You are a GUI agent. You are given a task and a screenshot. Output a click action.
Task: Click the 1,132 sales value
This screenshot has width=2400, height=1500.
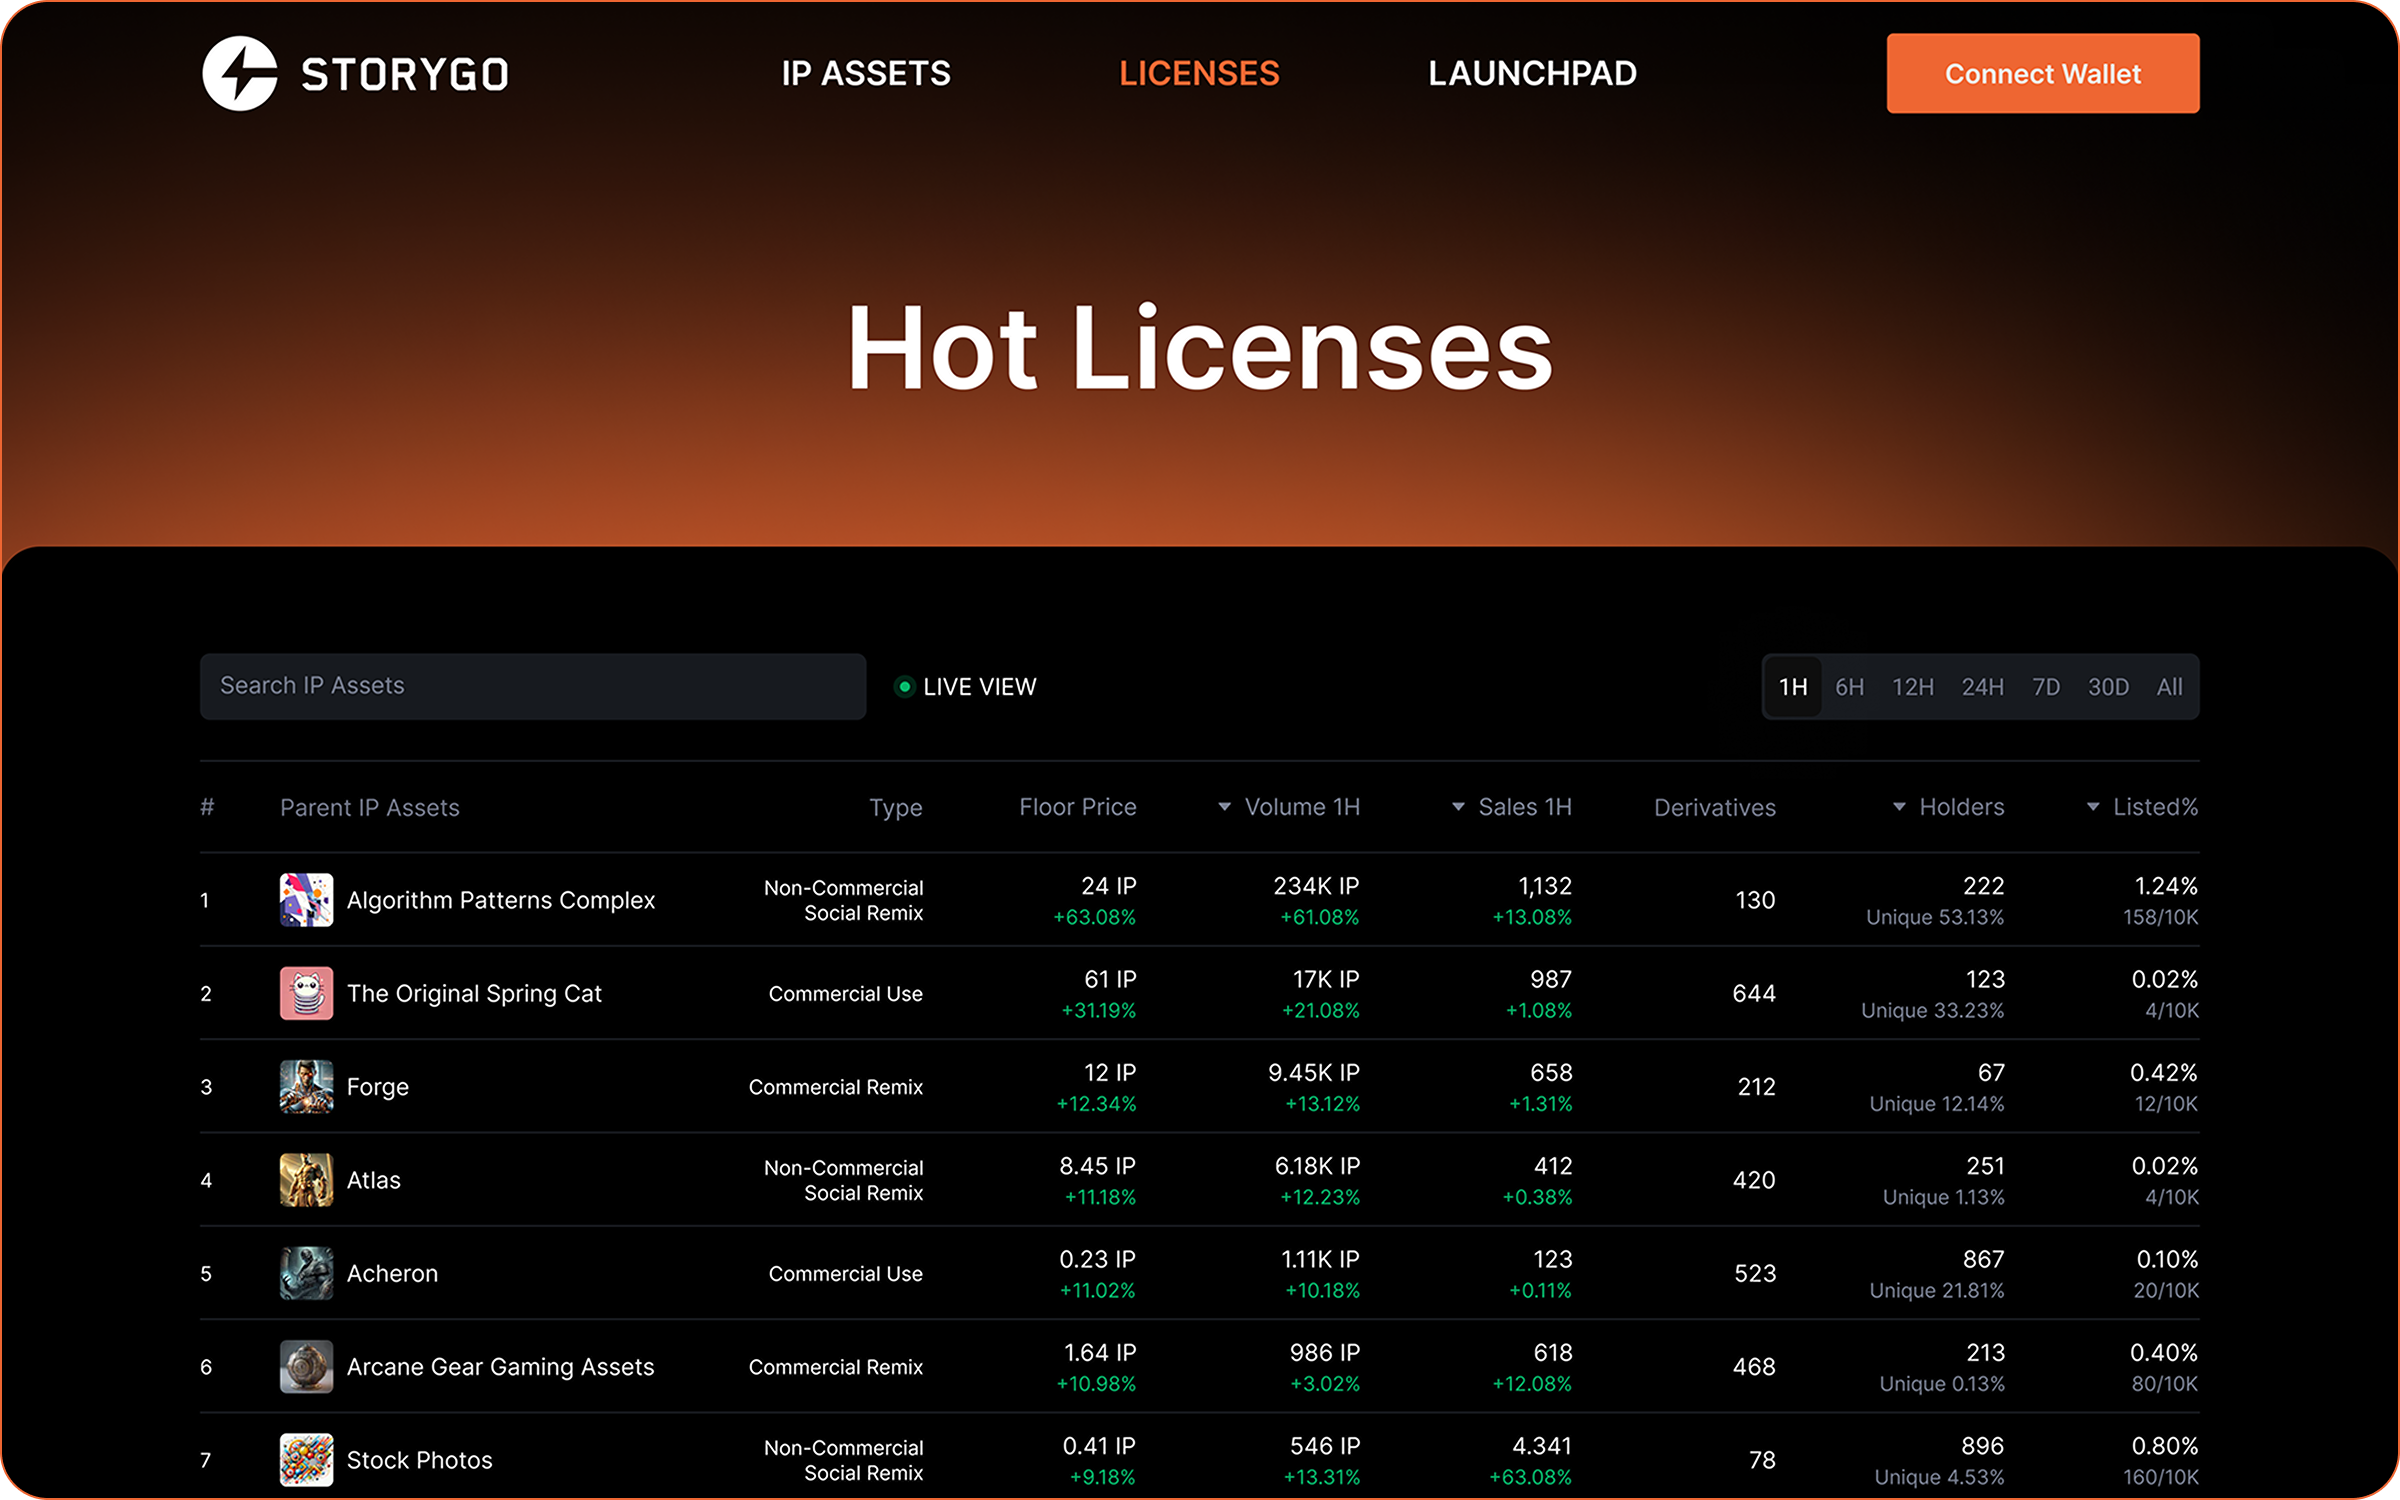(1544, 886)
